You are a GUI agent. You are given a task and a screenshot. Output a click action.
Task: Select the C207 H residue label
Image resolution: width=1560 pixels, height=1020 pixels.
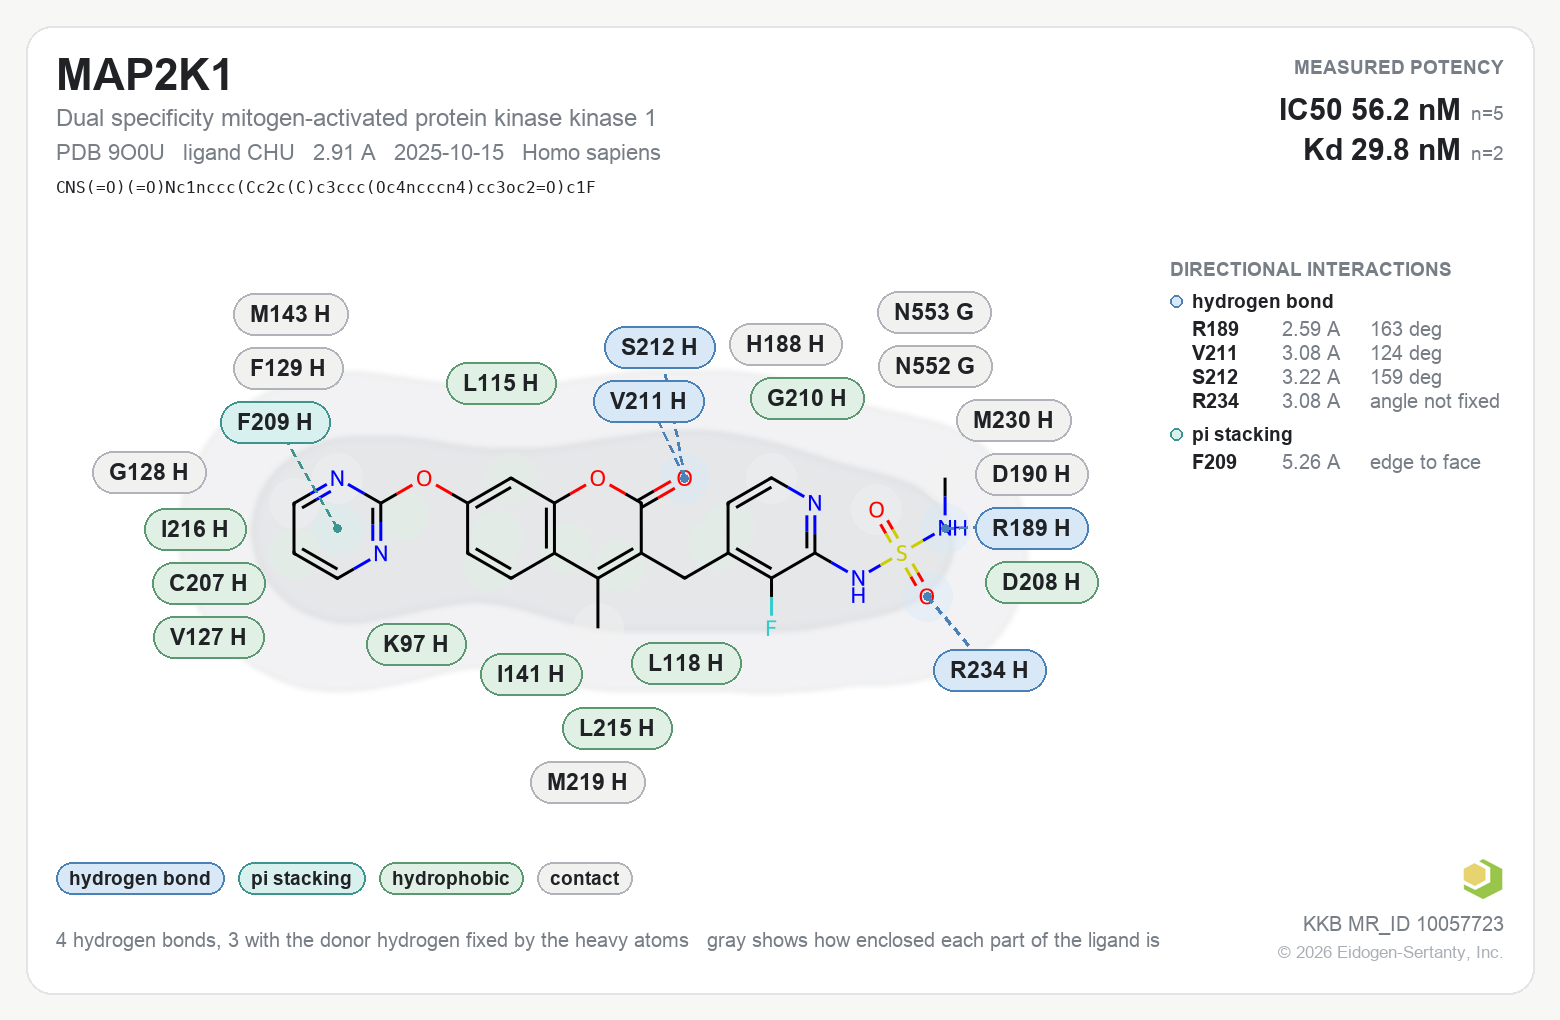208,583
